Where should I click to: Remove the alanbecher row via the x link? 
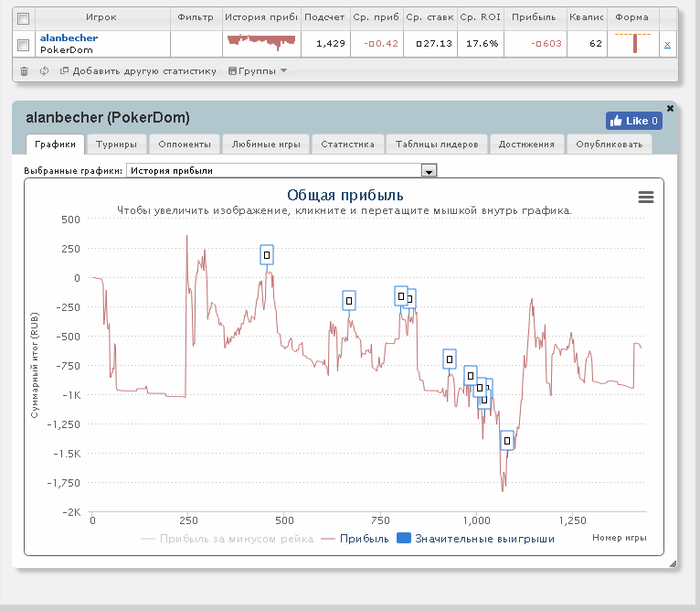click(x=667, y=44)
